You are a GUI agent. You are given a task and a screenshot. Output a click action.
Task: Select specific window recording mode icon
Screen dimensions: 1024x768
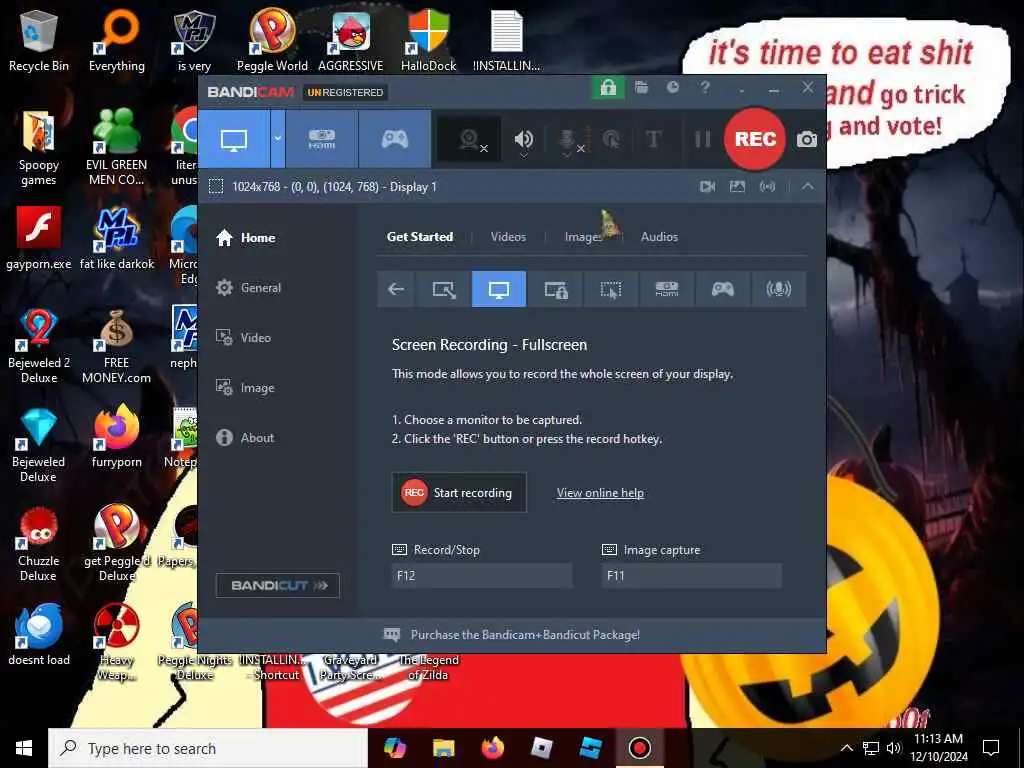click(555, 289)
